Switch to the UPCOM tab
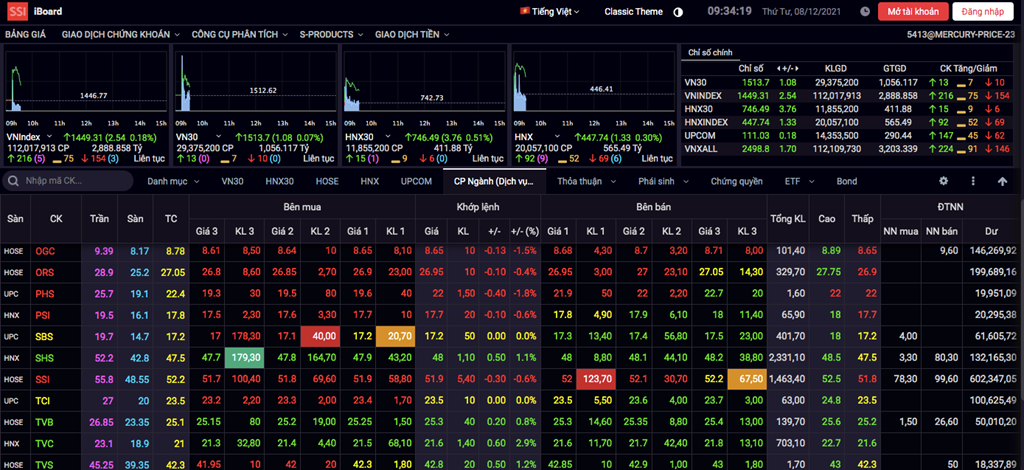1024x470 pixels. 416,181
